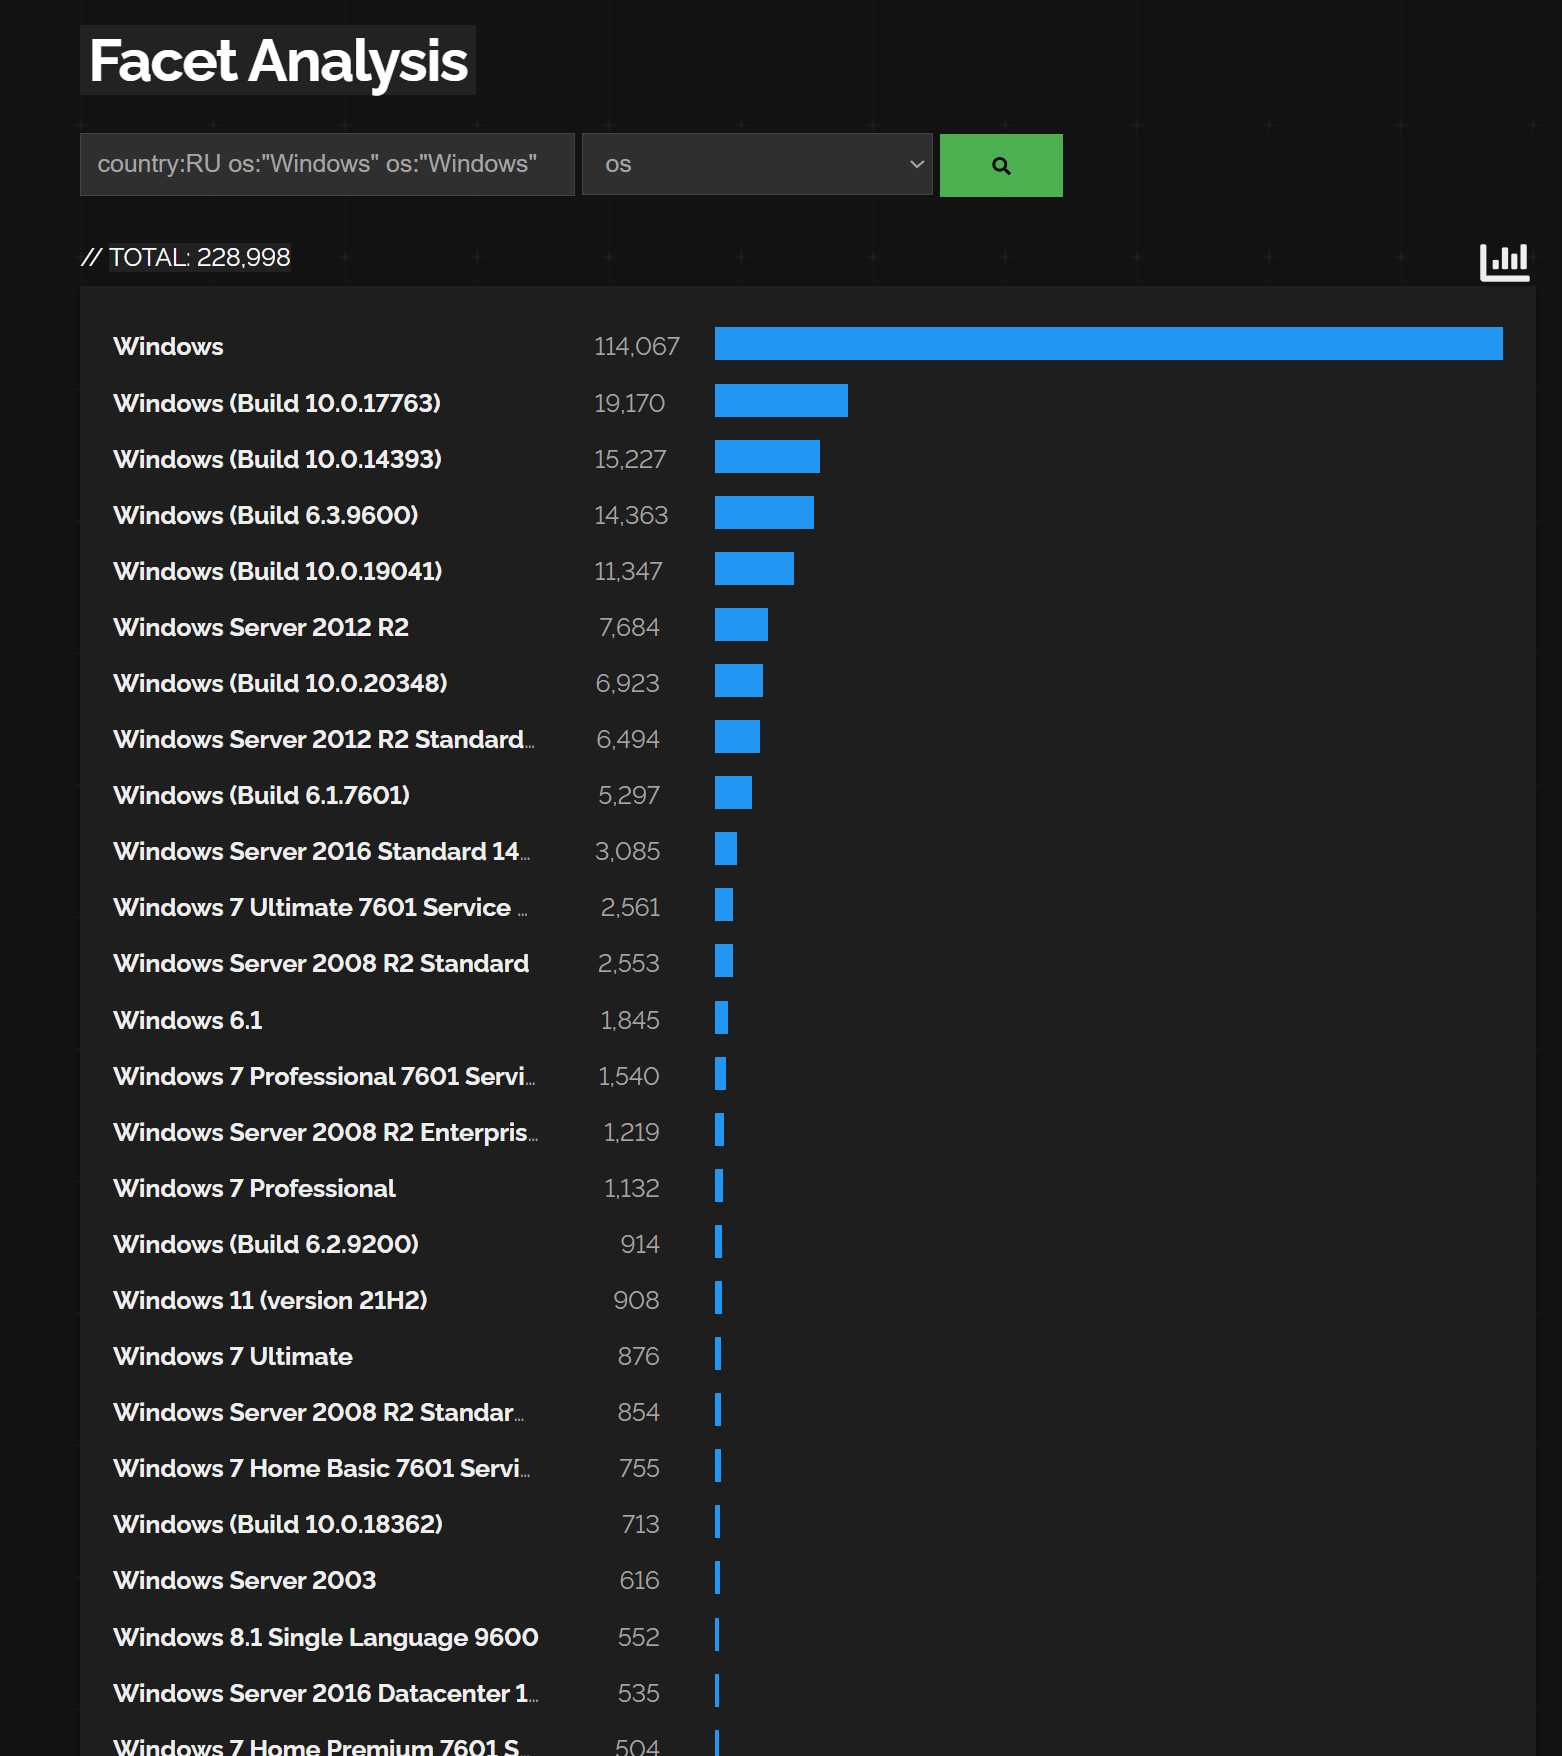
Task: Choose the 'Windows Server 2008 R2 Standard' full label
Action: (x=321, y=963)
